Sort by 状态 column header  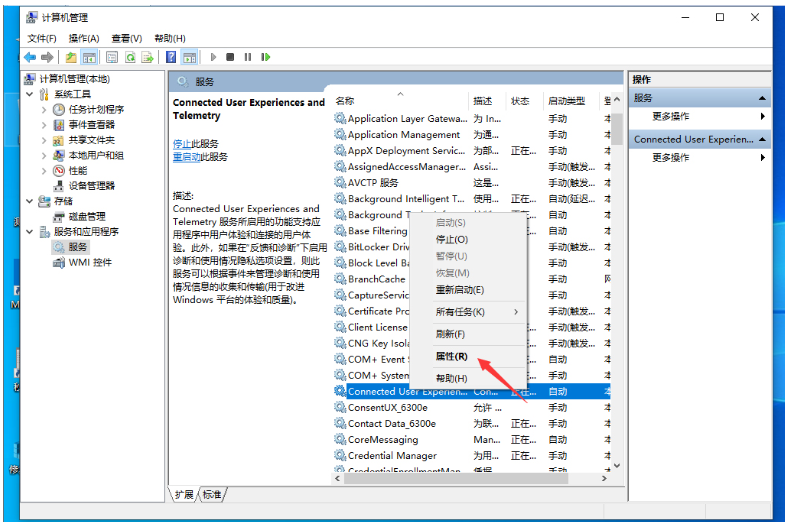pyautogui.click(x=524, y=101)
